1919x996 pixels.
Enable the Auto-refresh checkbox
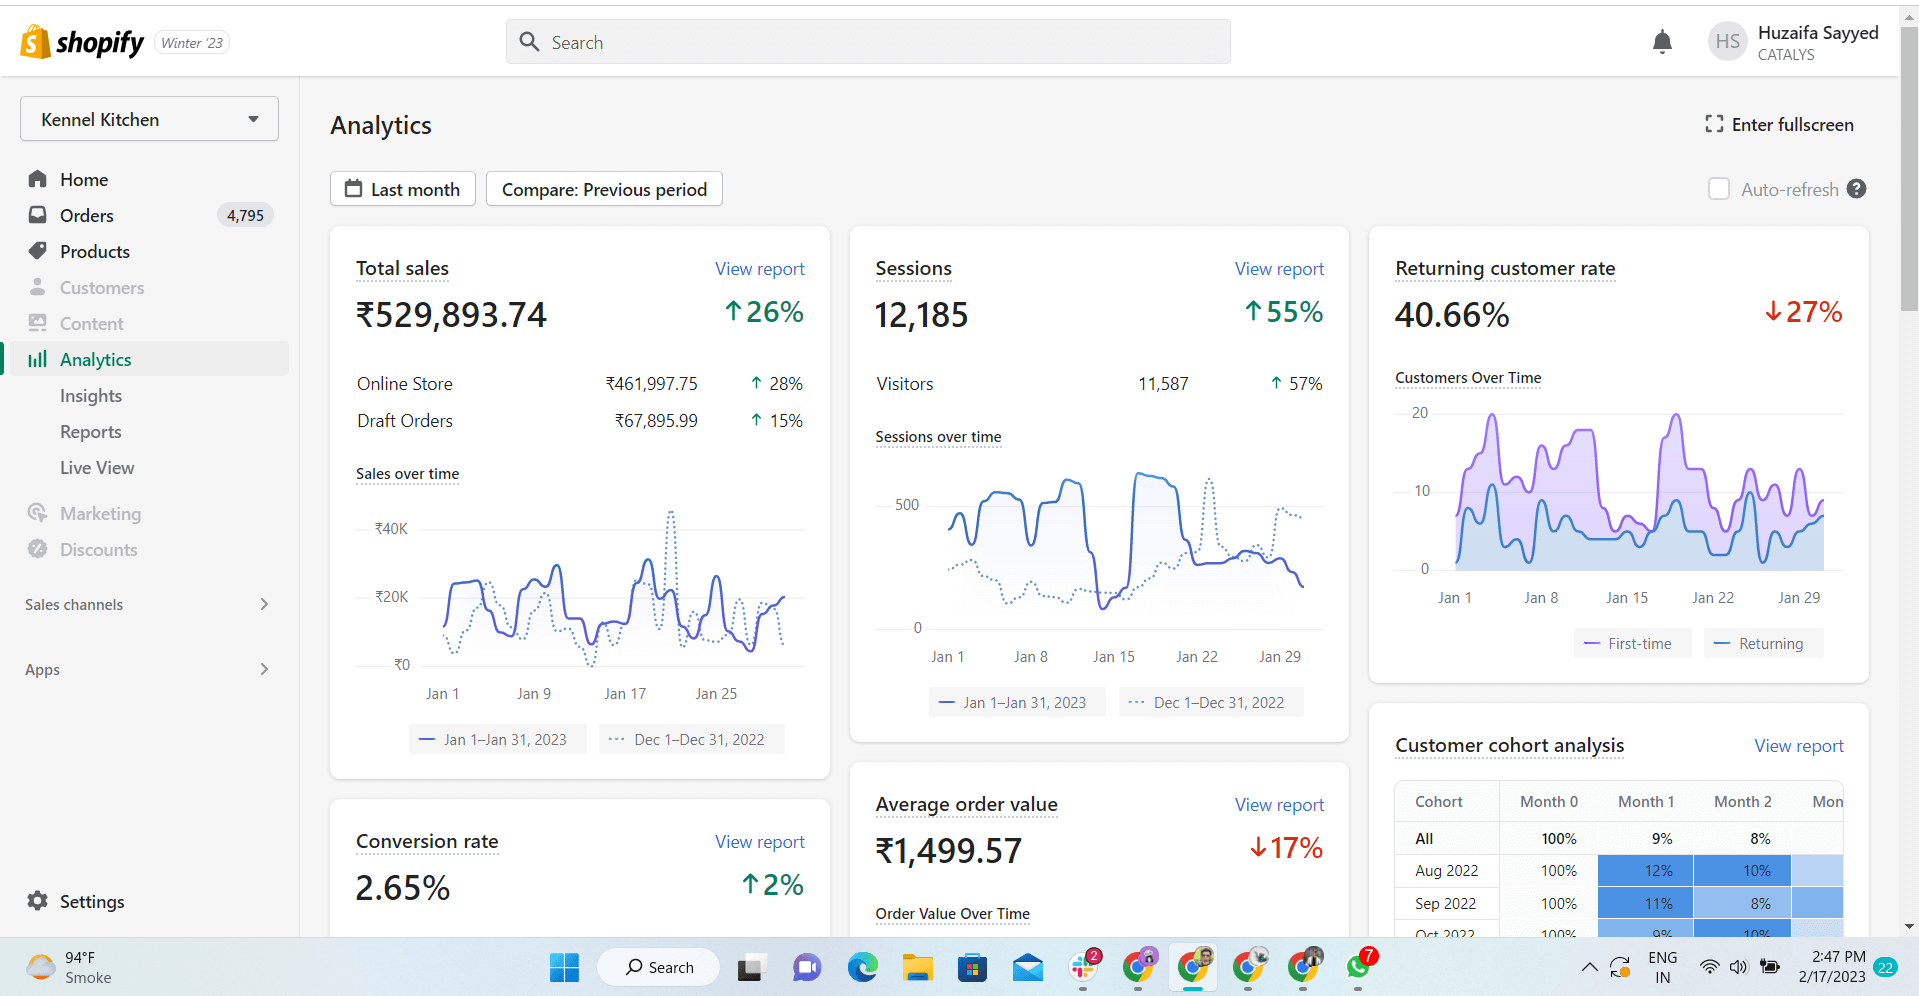coord(1719,189)
